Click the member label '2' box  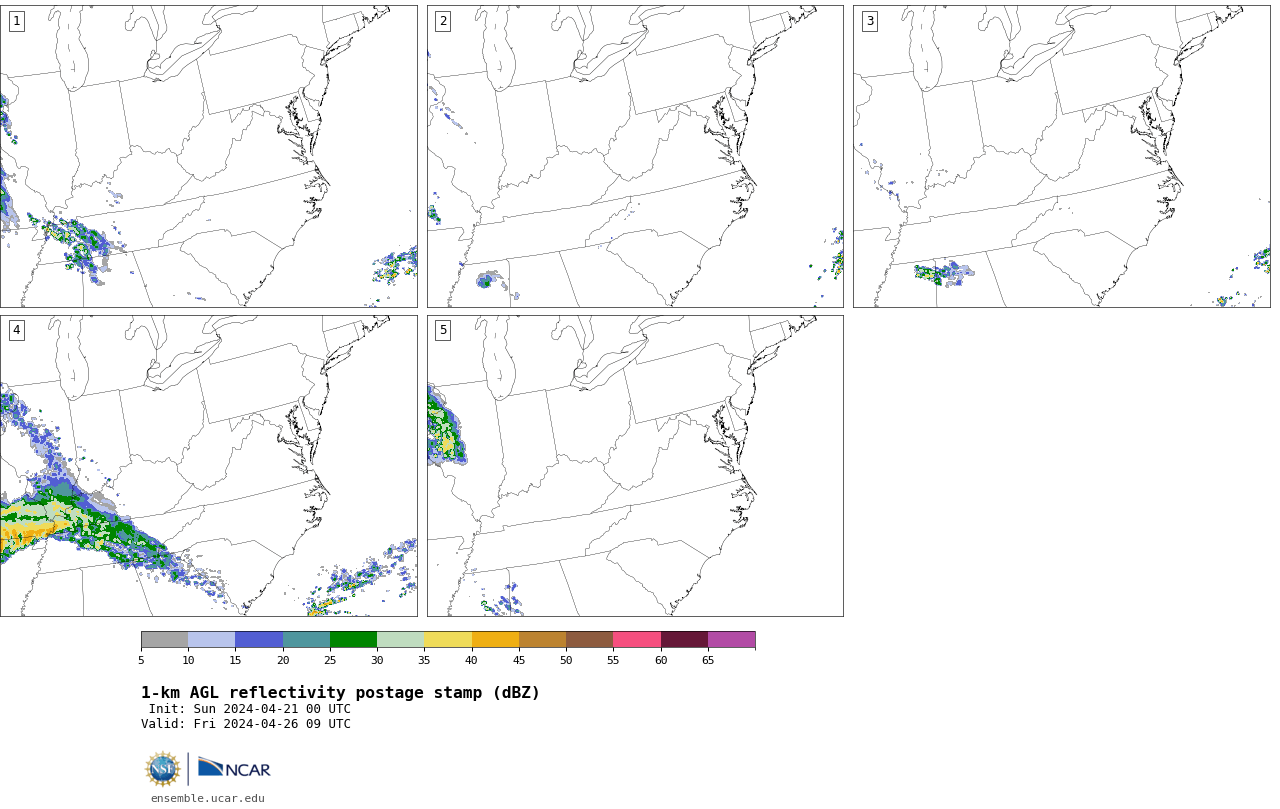(x=443, y=21)
